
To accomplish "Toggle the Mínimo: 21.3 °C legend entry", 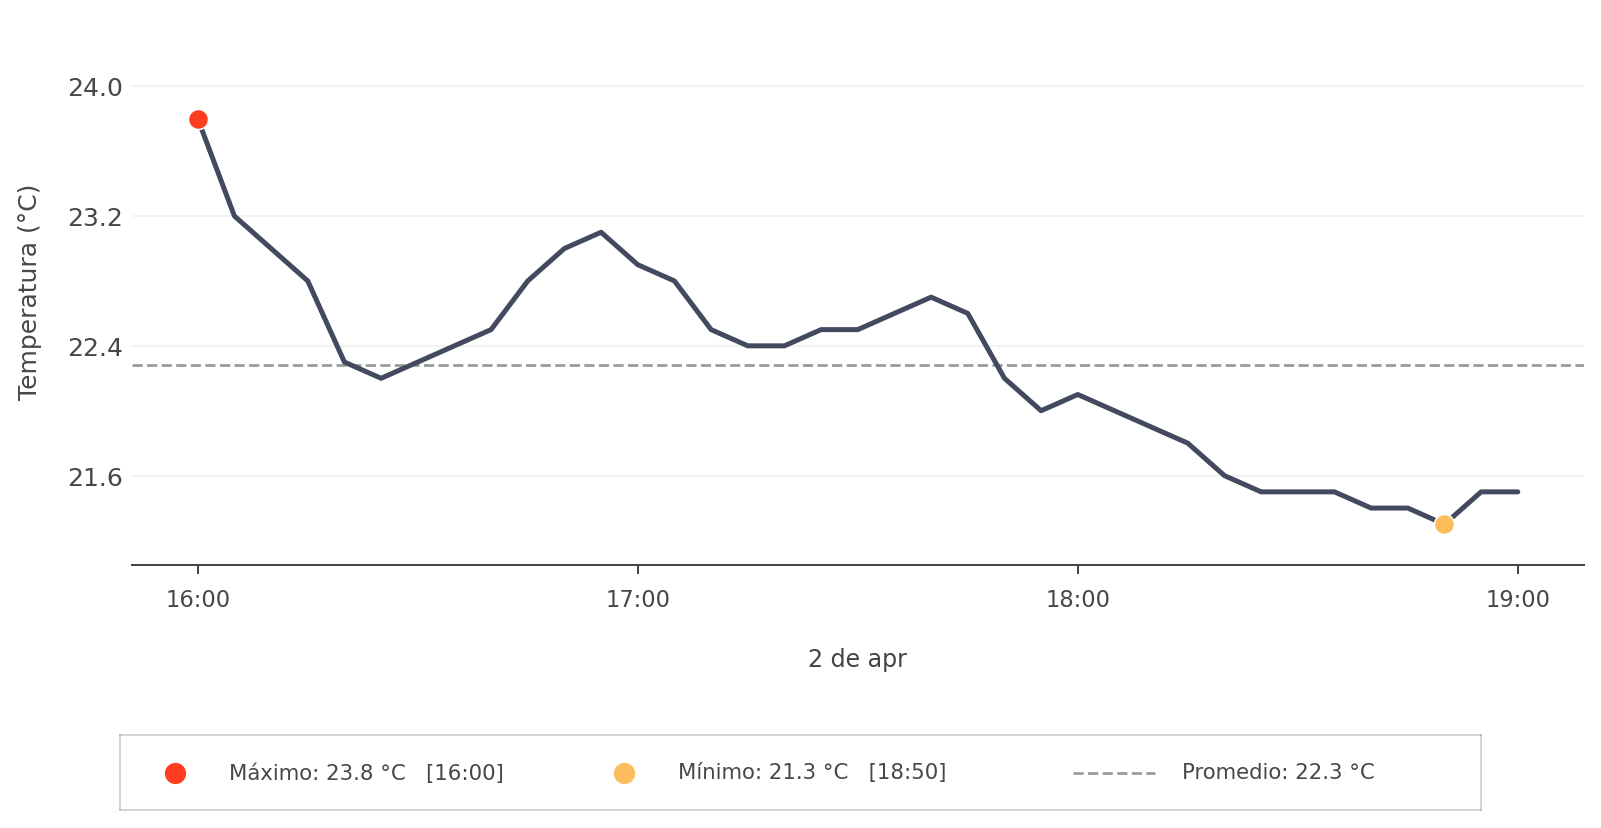I will tap(811, 773).
